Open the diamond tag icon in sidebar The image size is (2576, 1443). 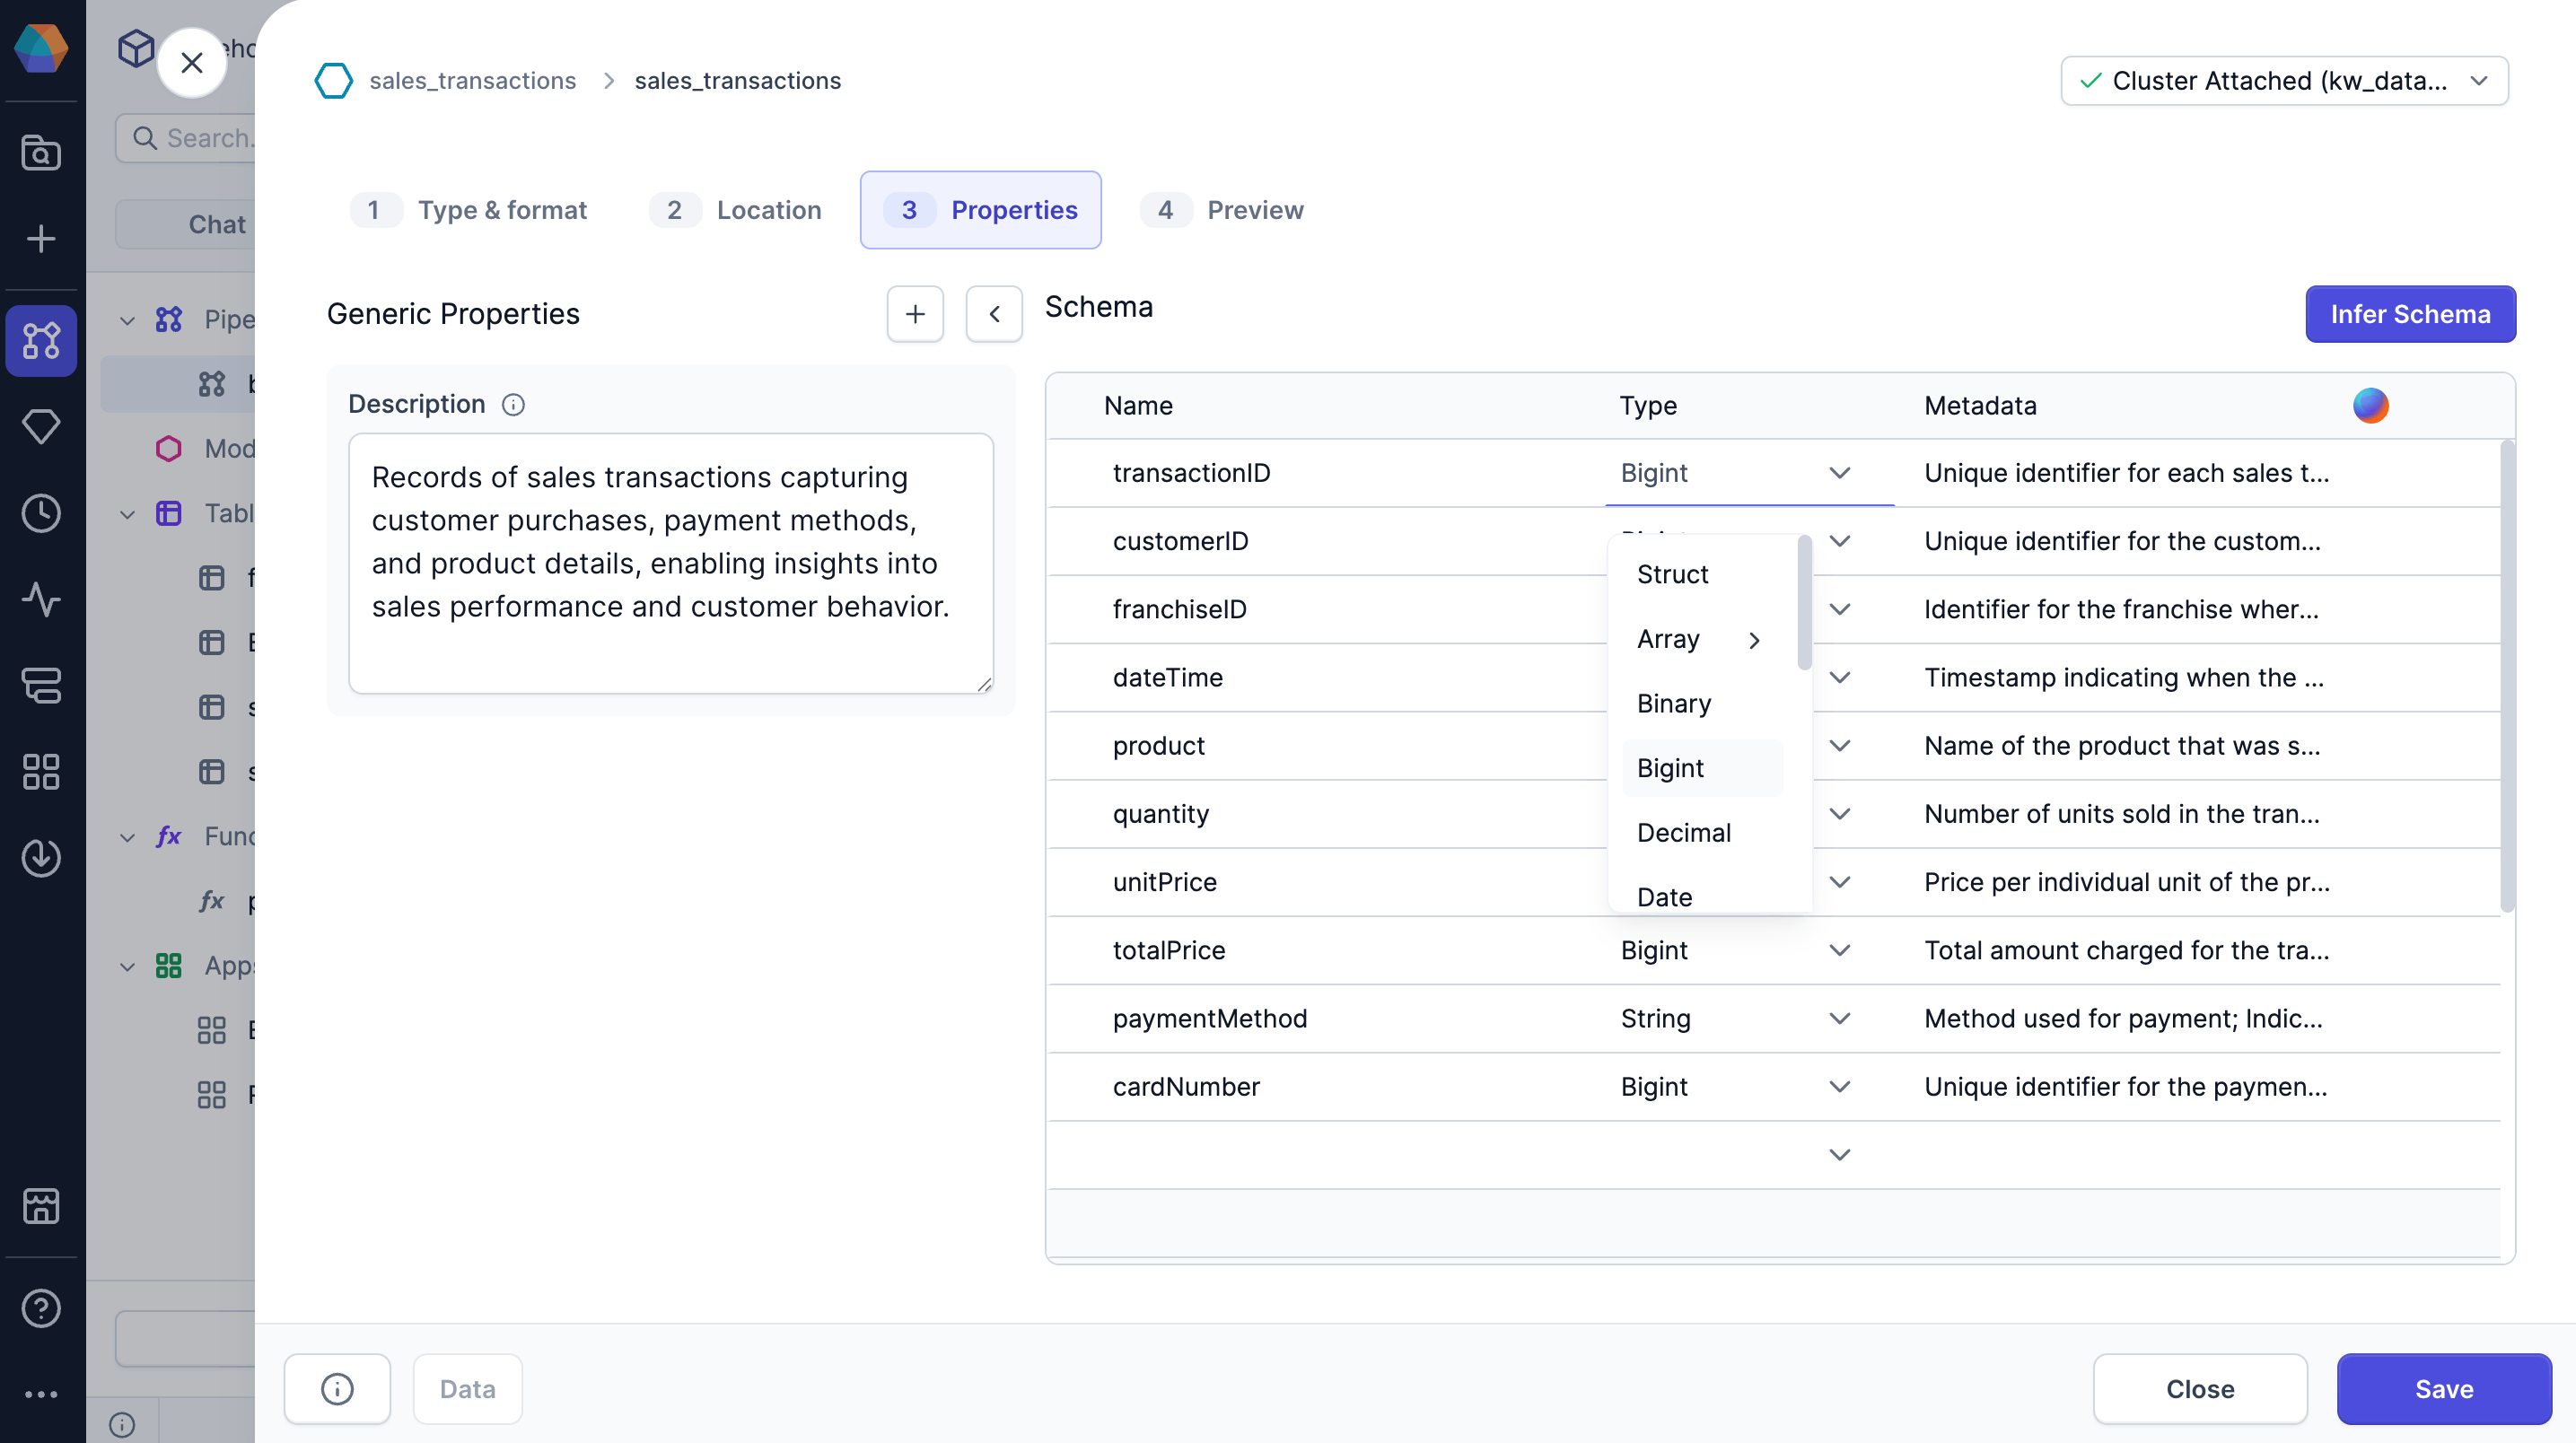pos(41,427)
